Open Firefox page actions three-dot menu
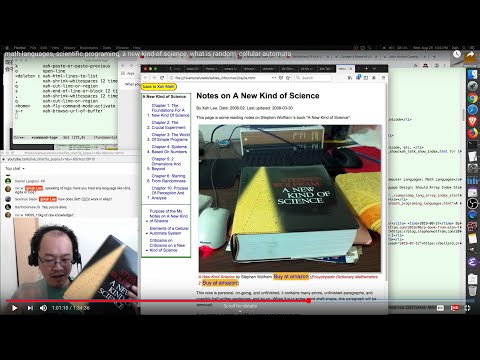The image size is (480, 360). click(274, 78)
